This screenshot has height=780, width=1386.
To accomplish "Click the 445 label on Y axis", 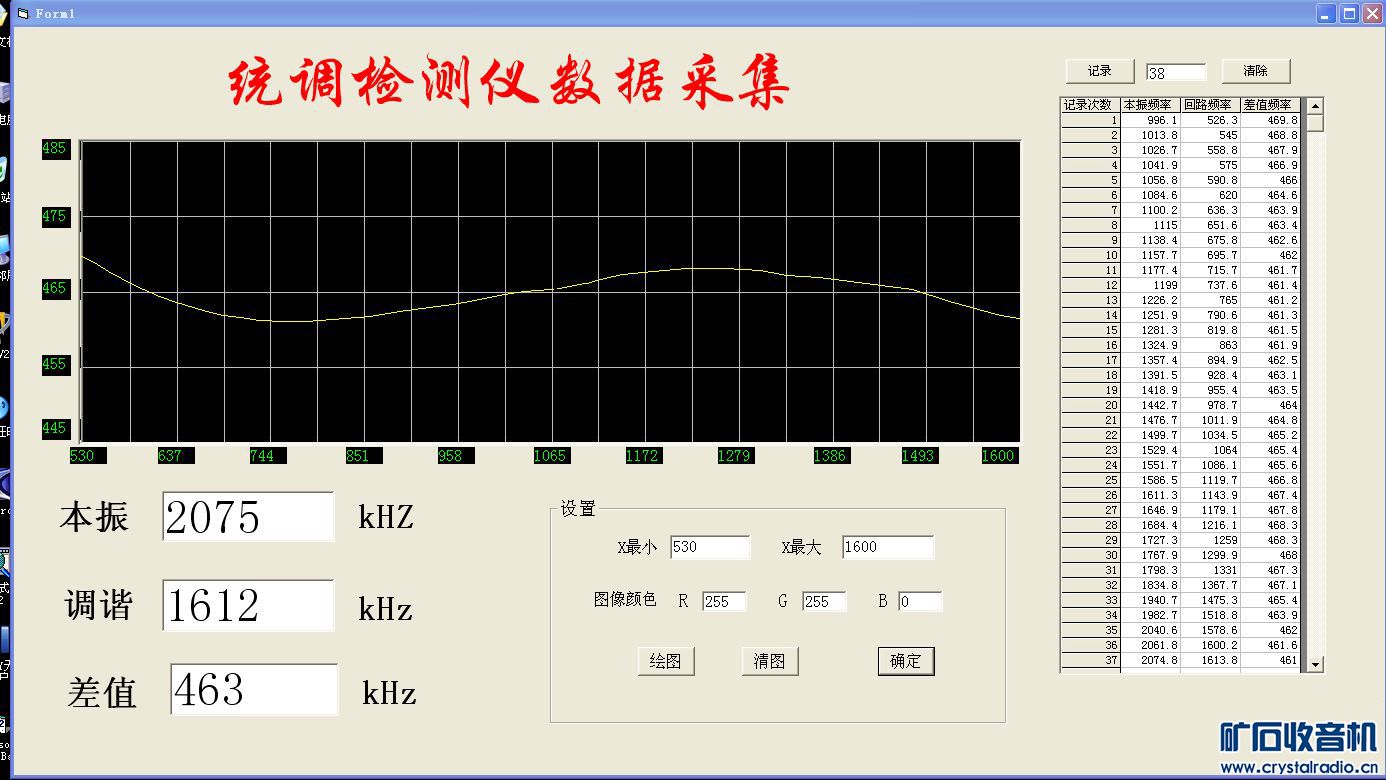I will click(x=54, y=428).
